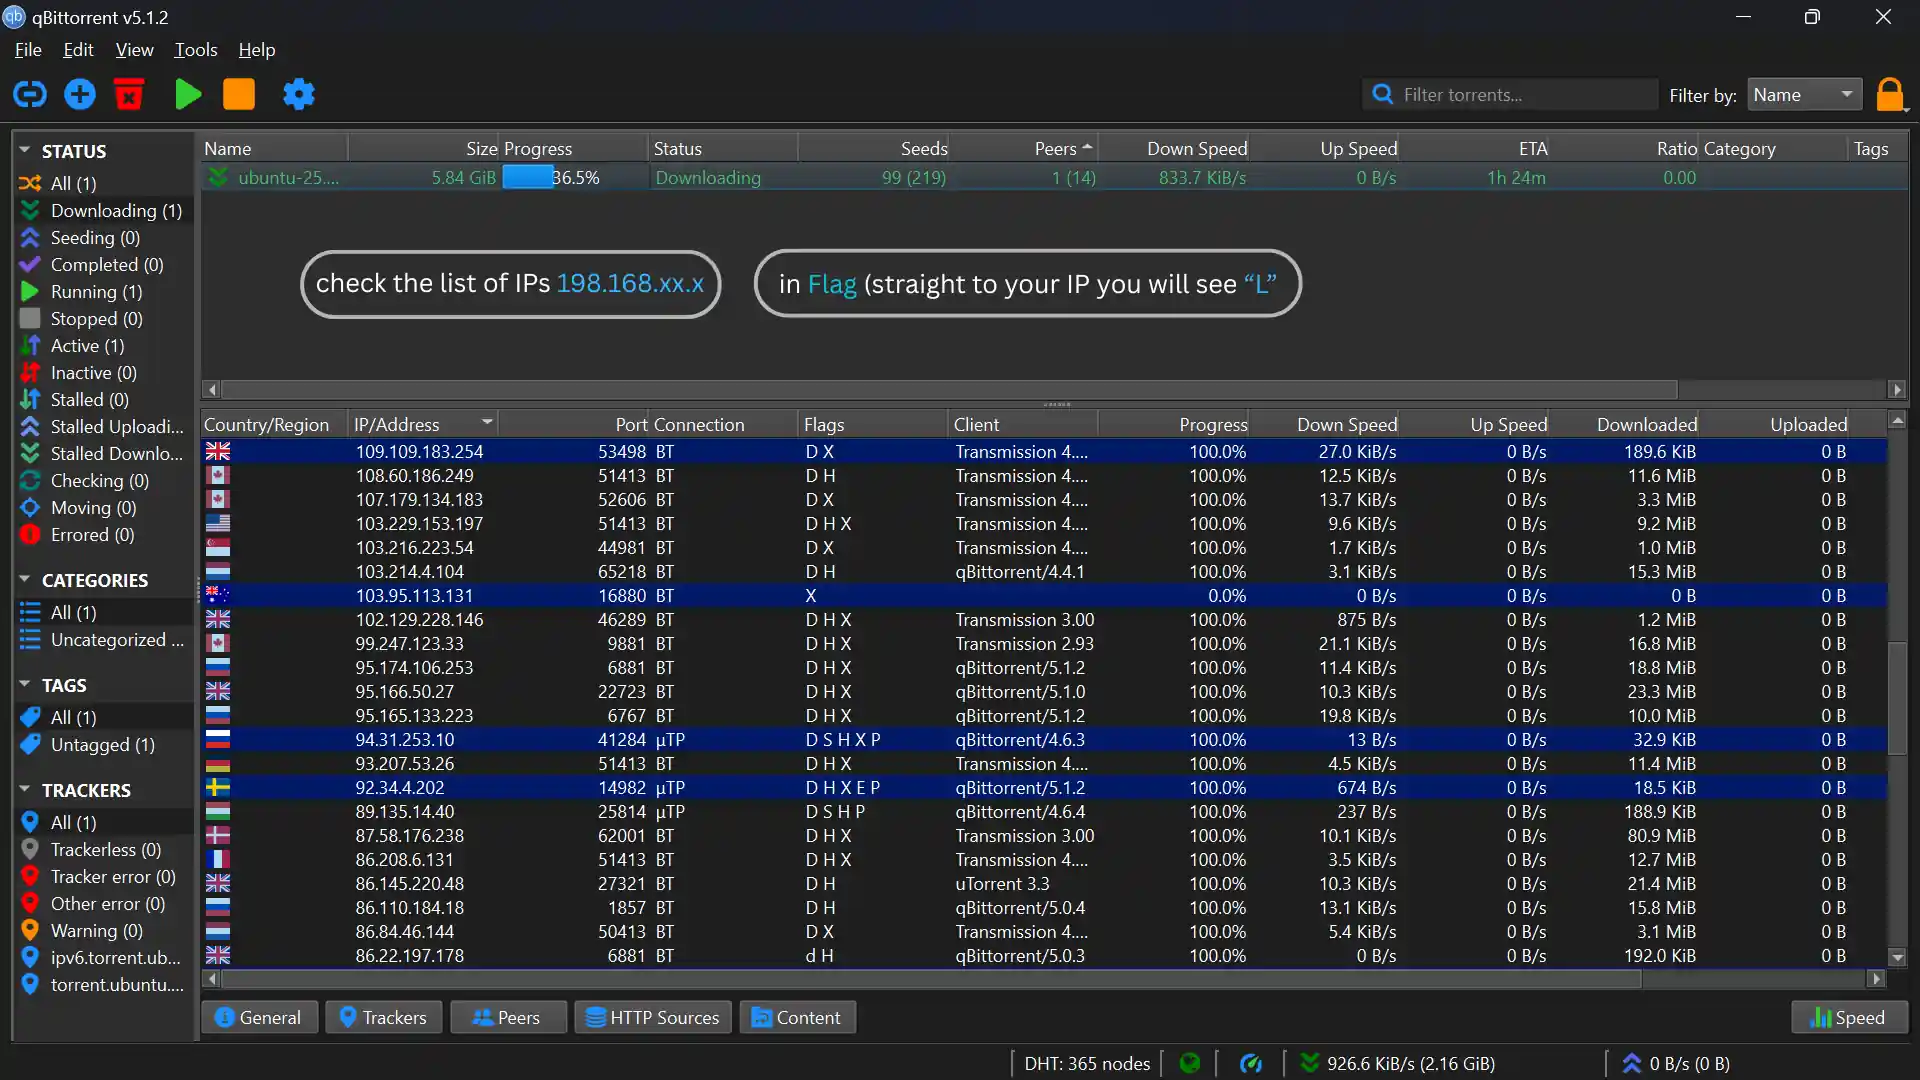1920x1080 pixels.
Task: Select the Moving (0) status filter
Action: point(103,507)
